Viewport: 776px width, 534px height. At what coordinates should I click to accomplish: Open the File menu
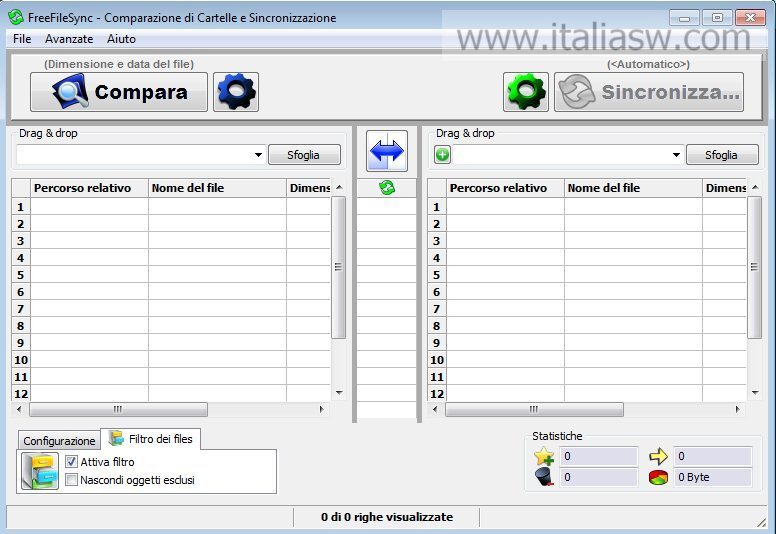coord(22,39)
